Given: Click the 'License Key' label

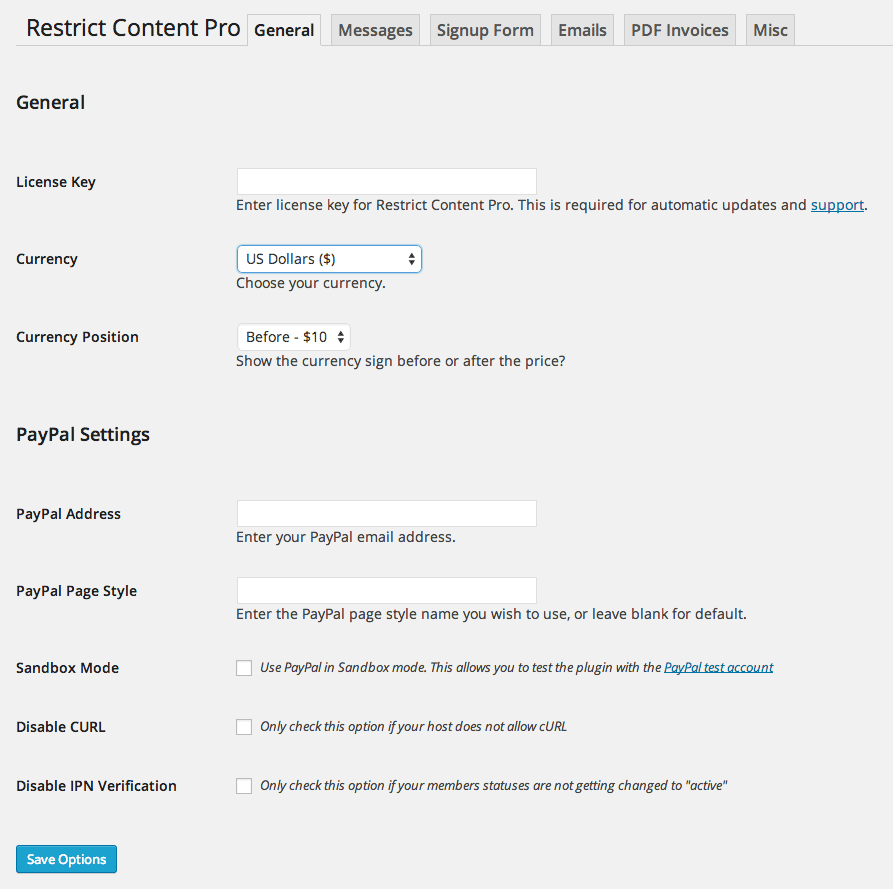Looking at the screenshot, I should click(x=56, y=182).
